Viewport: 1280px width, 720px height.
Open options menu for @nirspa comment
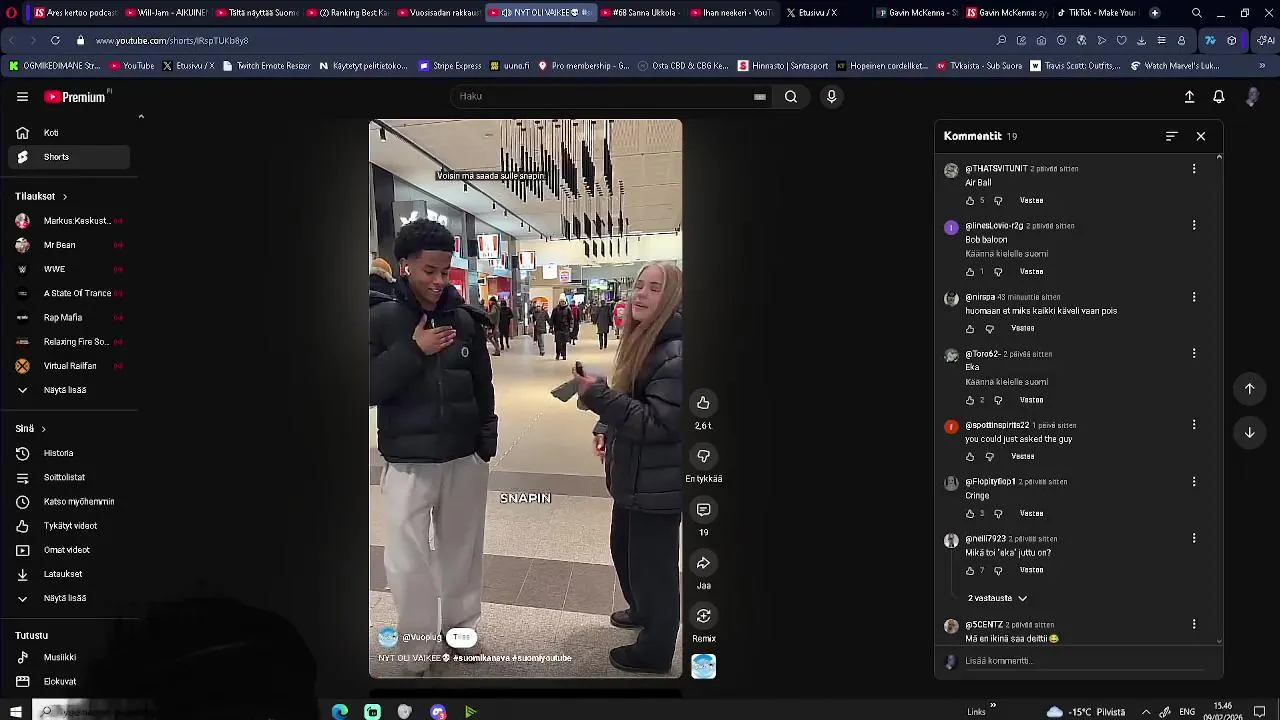[x=1193, y=297]
